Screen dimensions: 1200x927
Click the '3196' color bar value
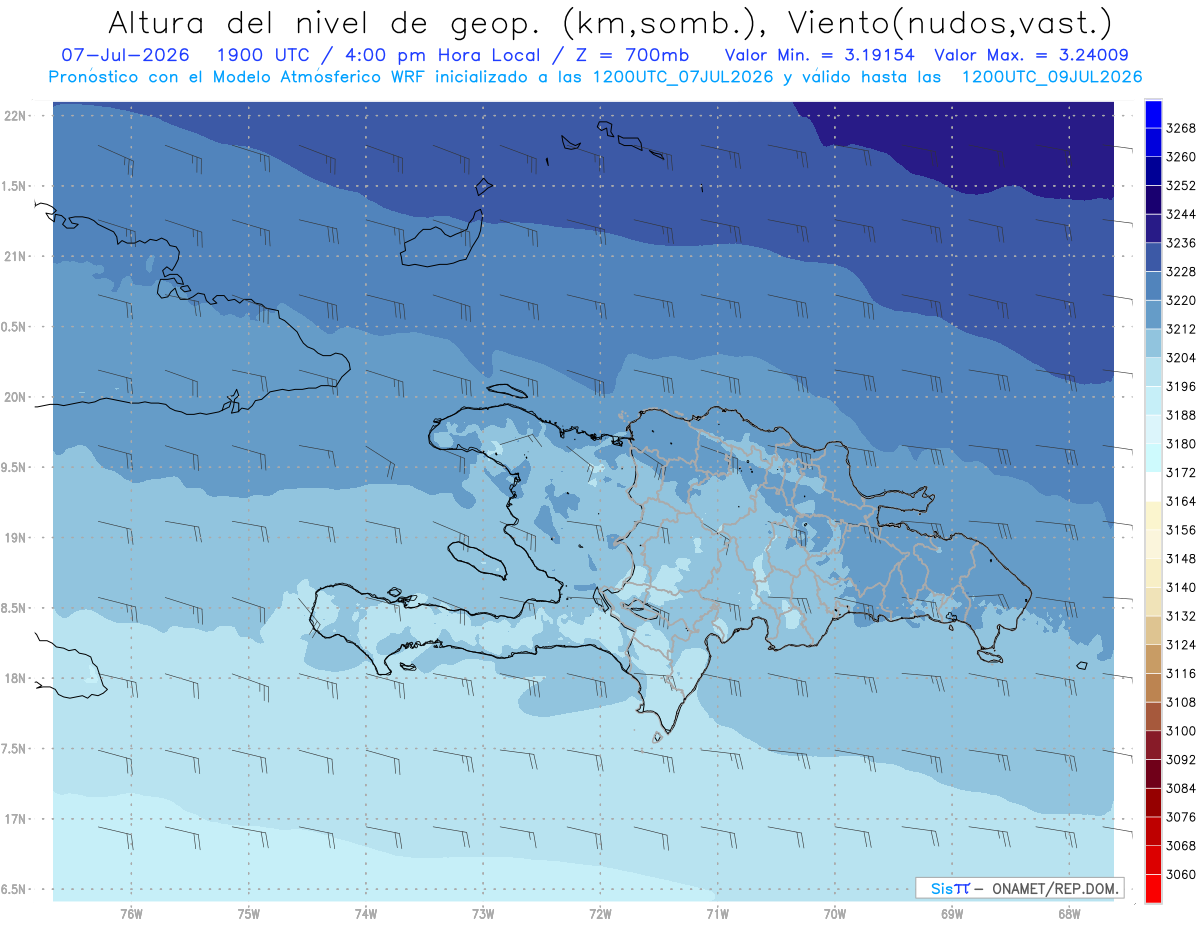(1181, 387)
